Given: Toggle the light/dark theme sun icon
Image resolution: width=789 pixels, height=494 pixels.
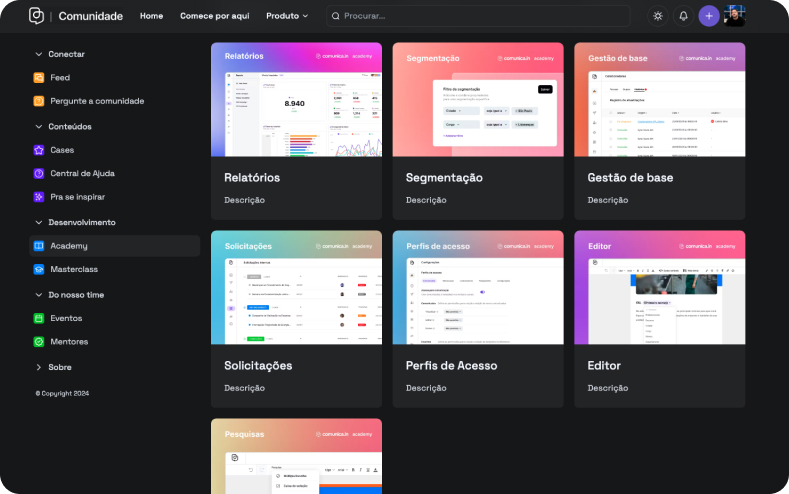Looking at the screenshot, I should coord(658,16).
